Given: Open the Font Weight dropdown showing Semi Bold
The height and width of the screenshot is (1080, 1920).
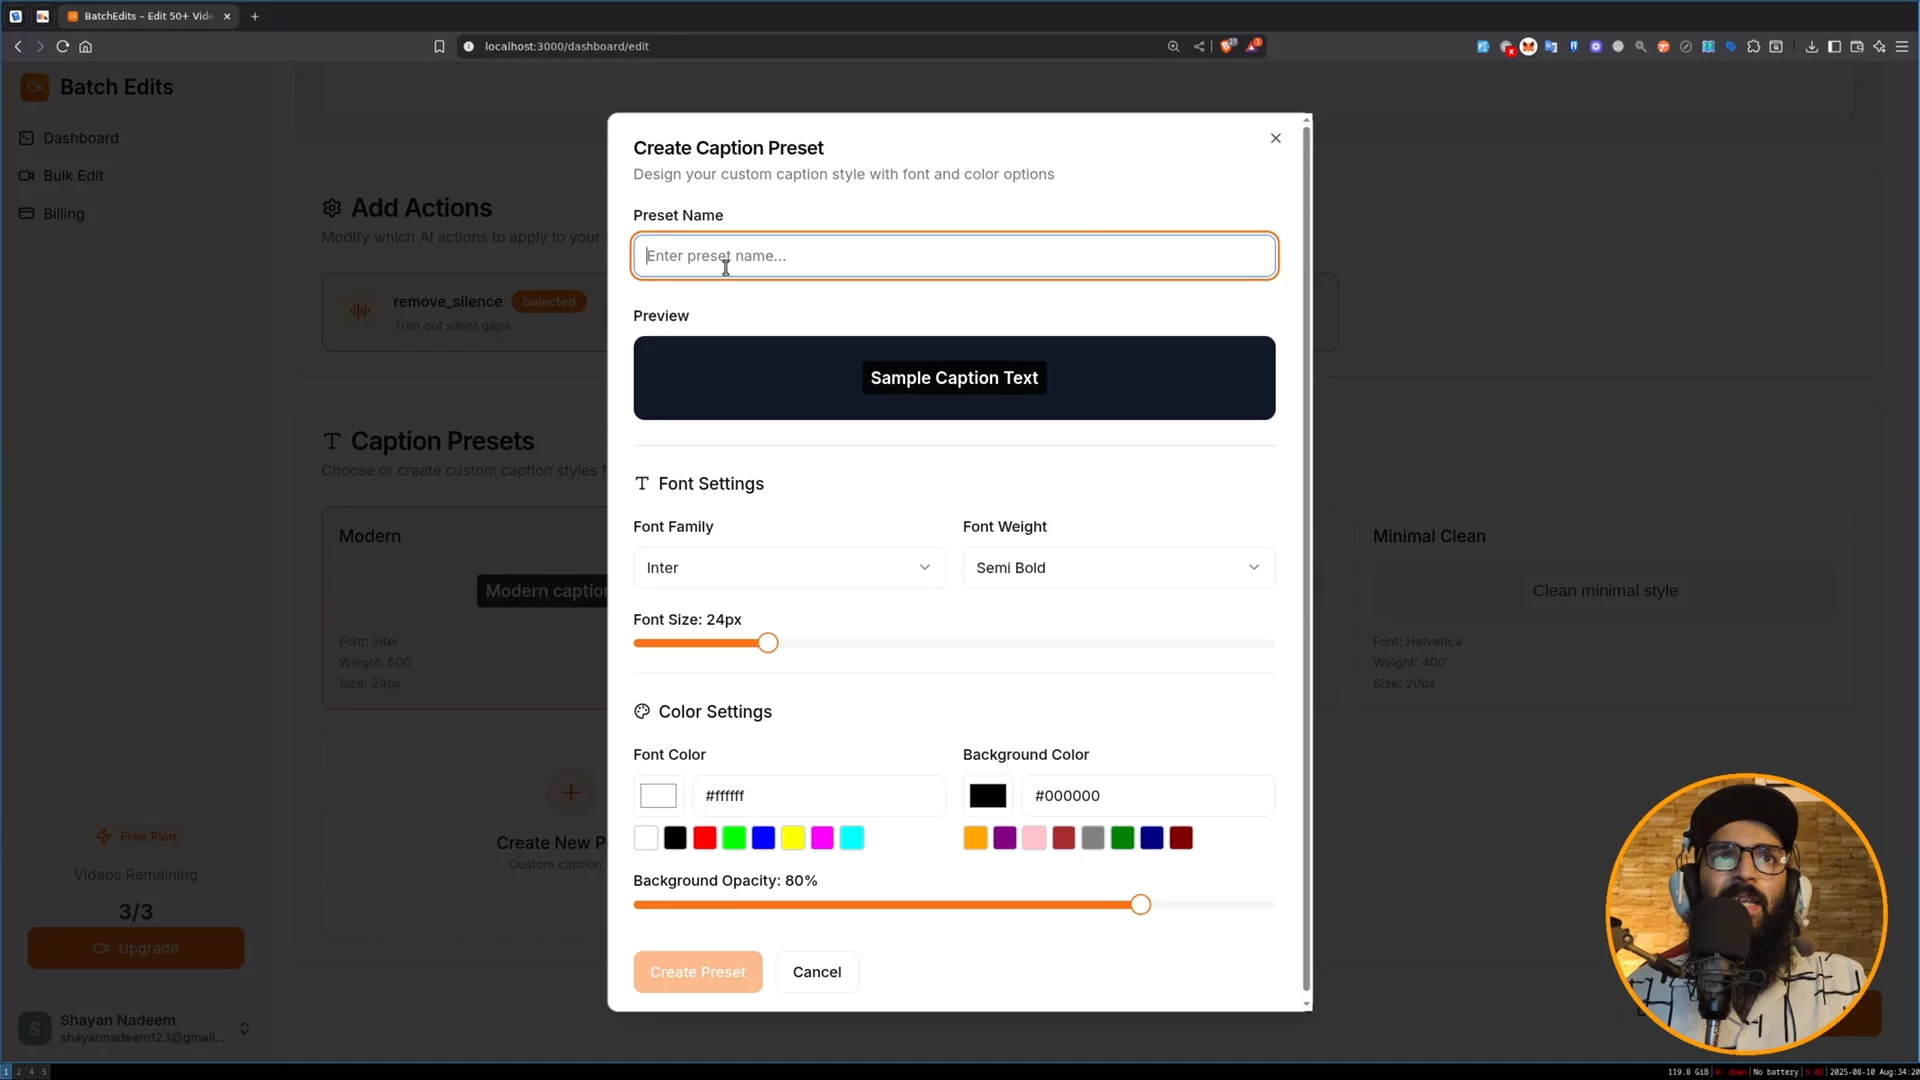Looking at the screenshot, I should (x=1118, y=567).
